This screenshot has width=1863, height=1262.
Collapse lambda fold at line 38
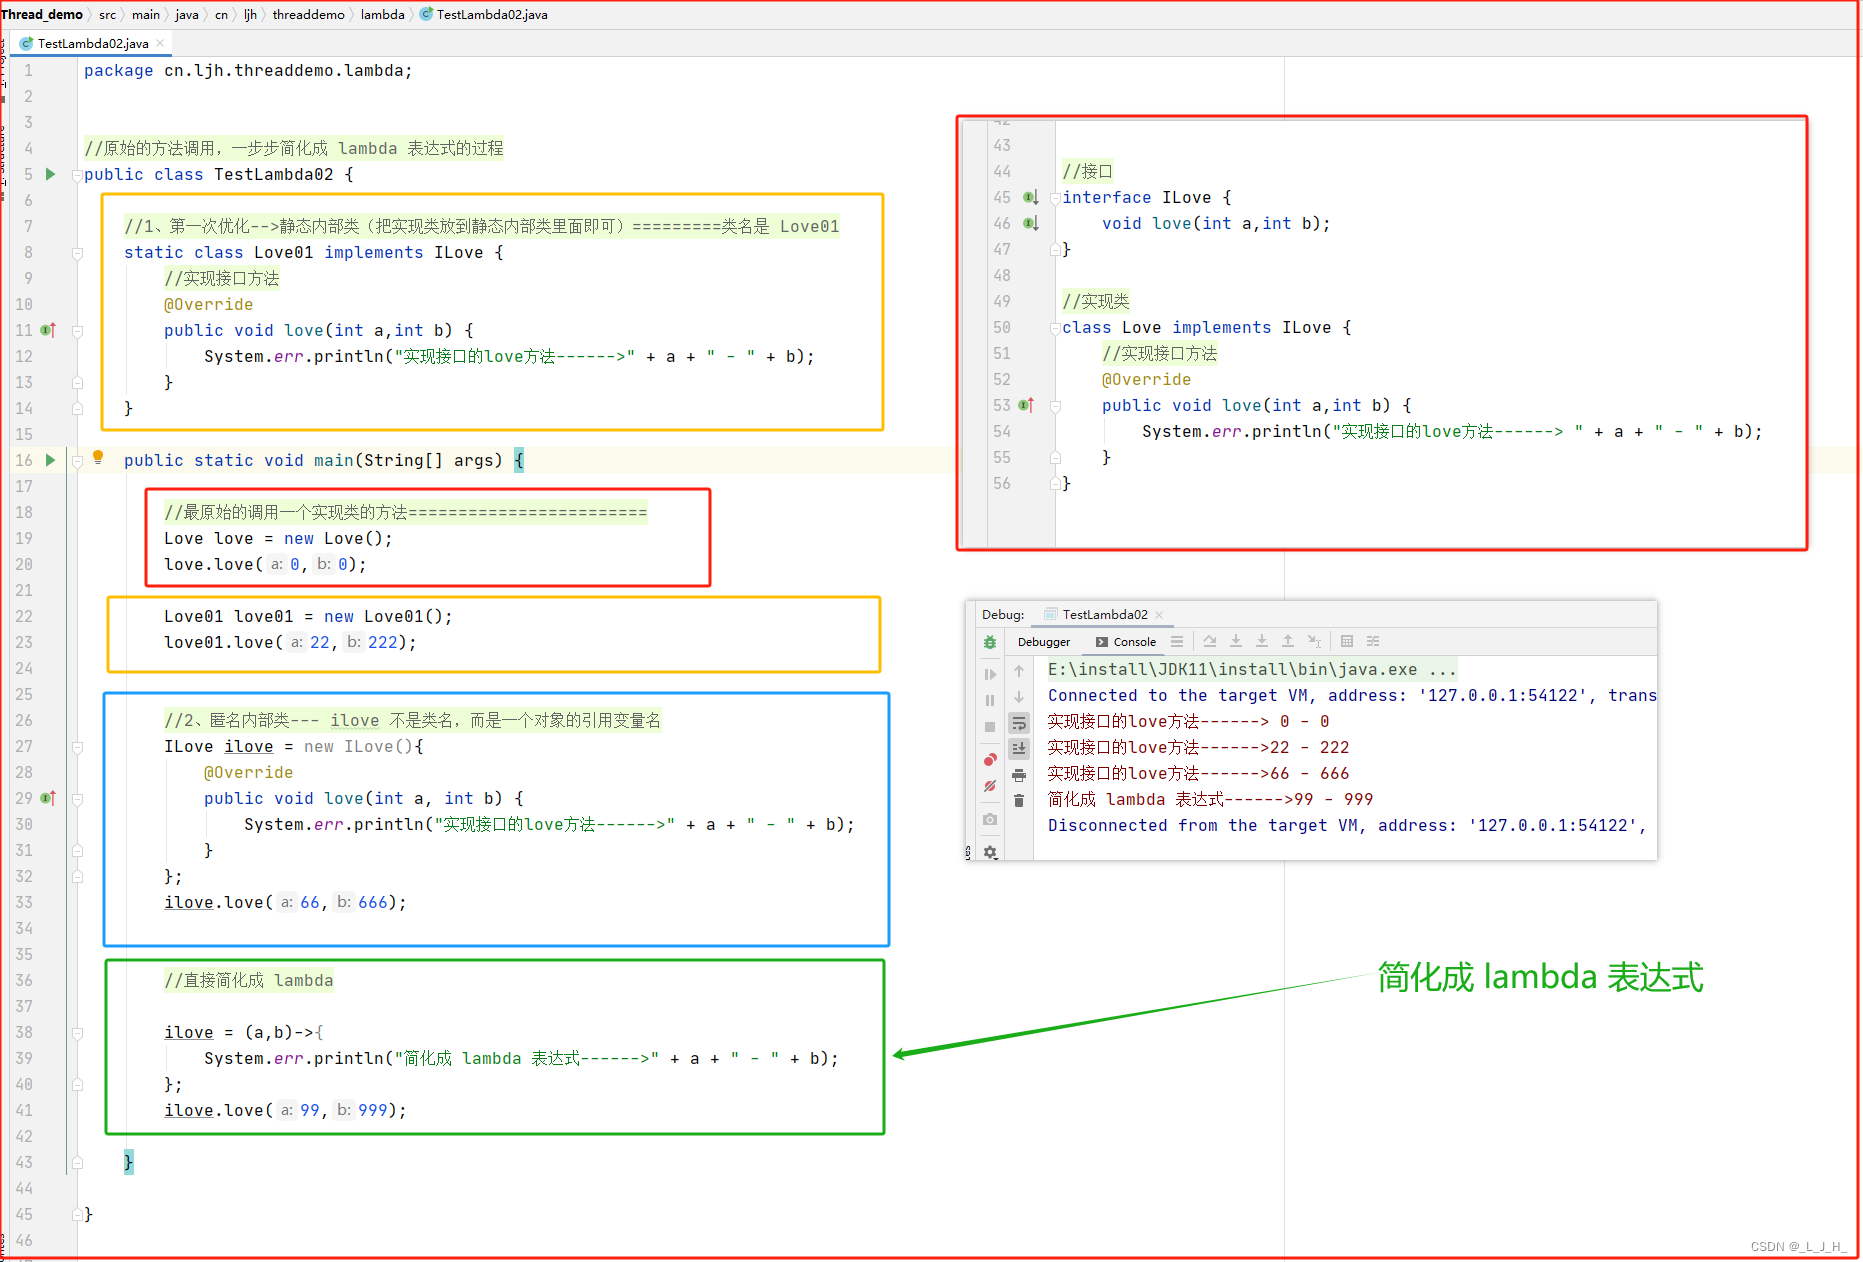pyautogui.click(x=77, y=1033)
